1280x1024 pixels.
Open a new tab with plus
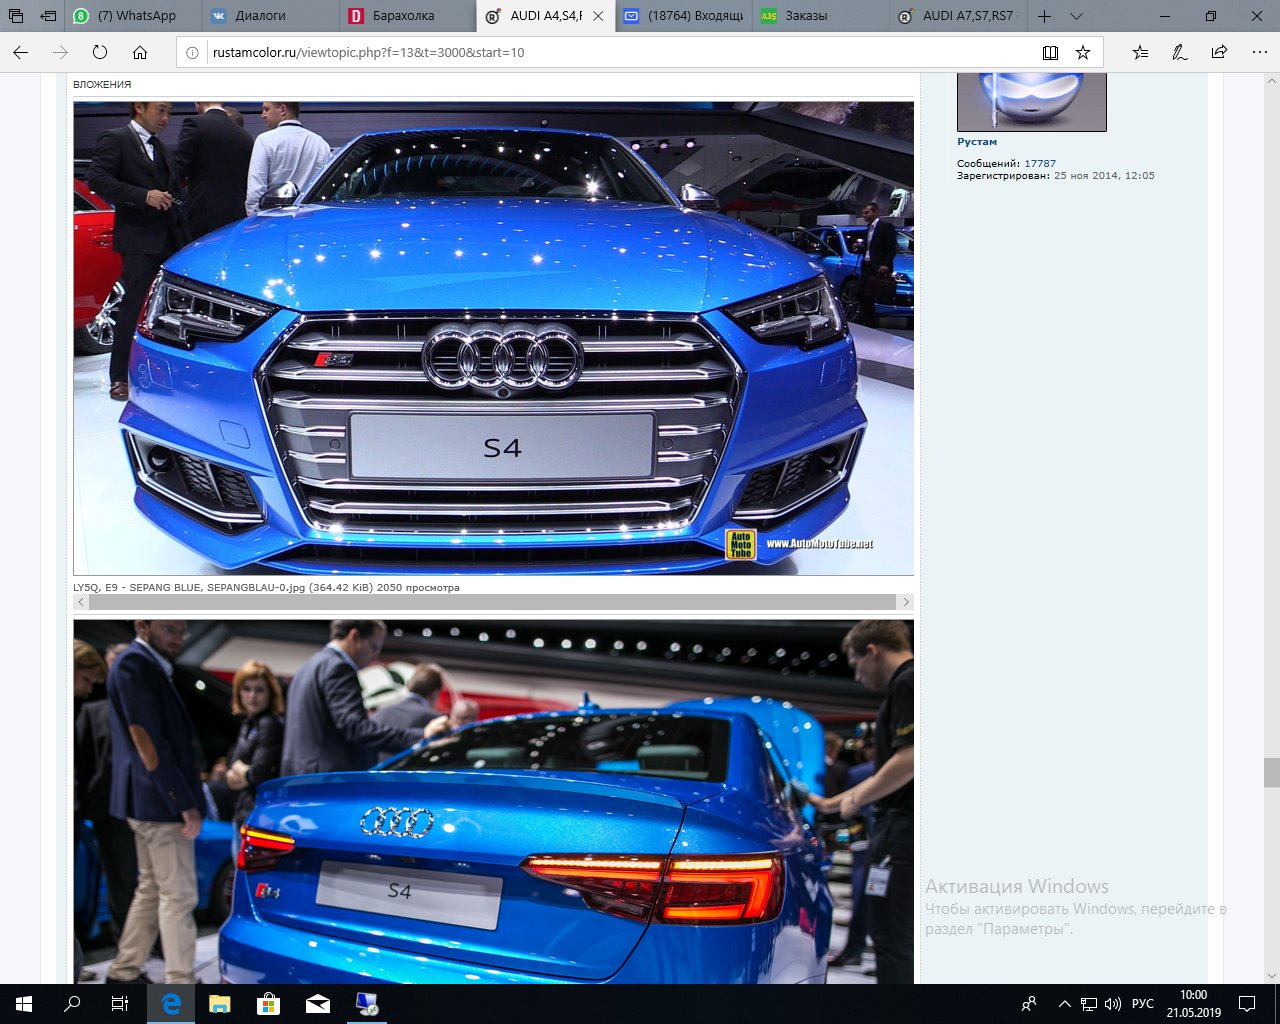(x=1044, y=16)
